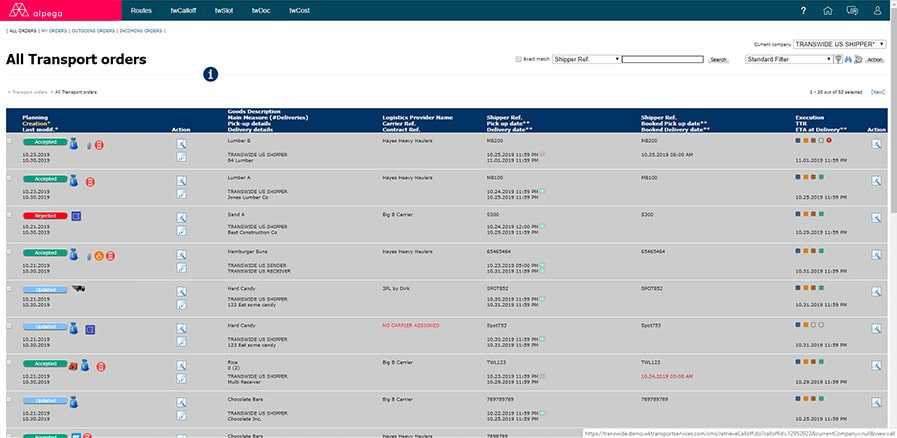View details magnifier for Hamburger Buns order
897x438 pixels.
click(x=181, y=254)
